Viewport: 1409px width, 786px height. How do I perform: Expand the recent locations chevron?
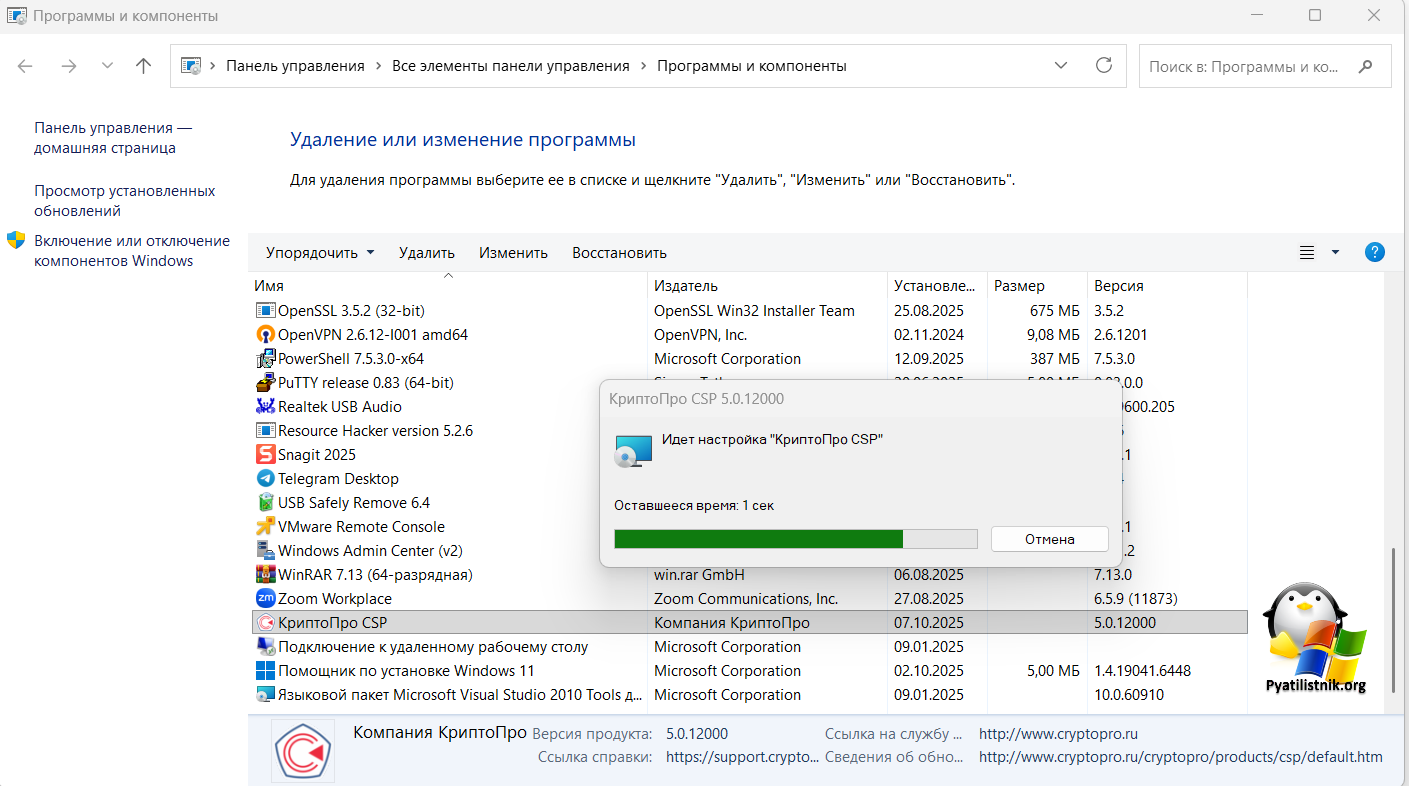tap(107, 66)
